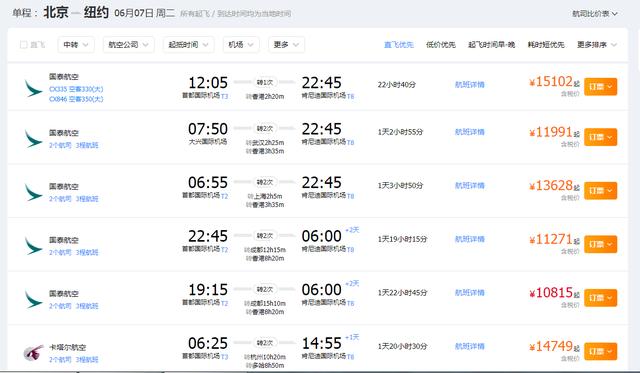Click 3程航班 link on the 07:50 flight
The width and height of the screenshot is (640, 373).
(87, 145)
